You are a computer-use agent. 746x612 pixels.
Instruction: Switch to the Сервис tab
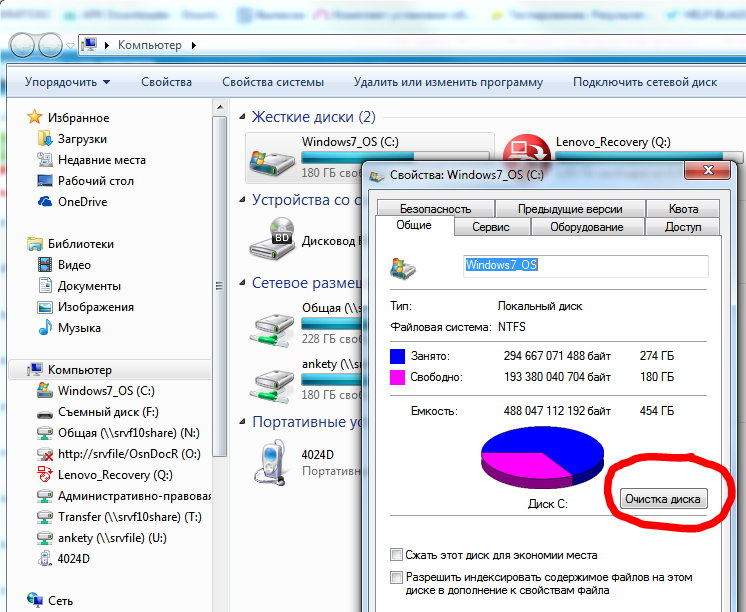[491, 227]
